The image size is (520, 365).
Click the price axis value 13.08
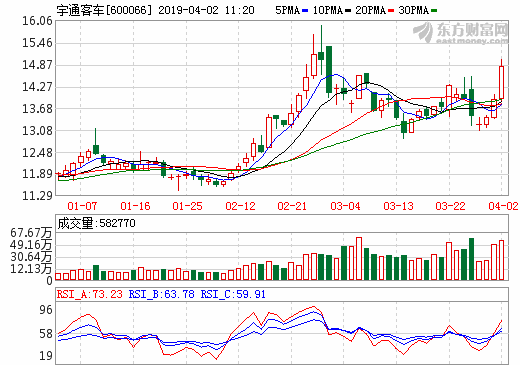[37, 131]
